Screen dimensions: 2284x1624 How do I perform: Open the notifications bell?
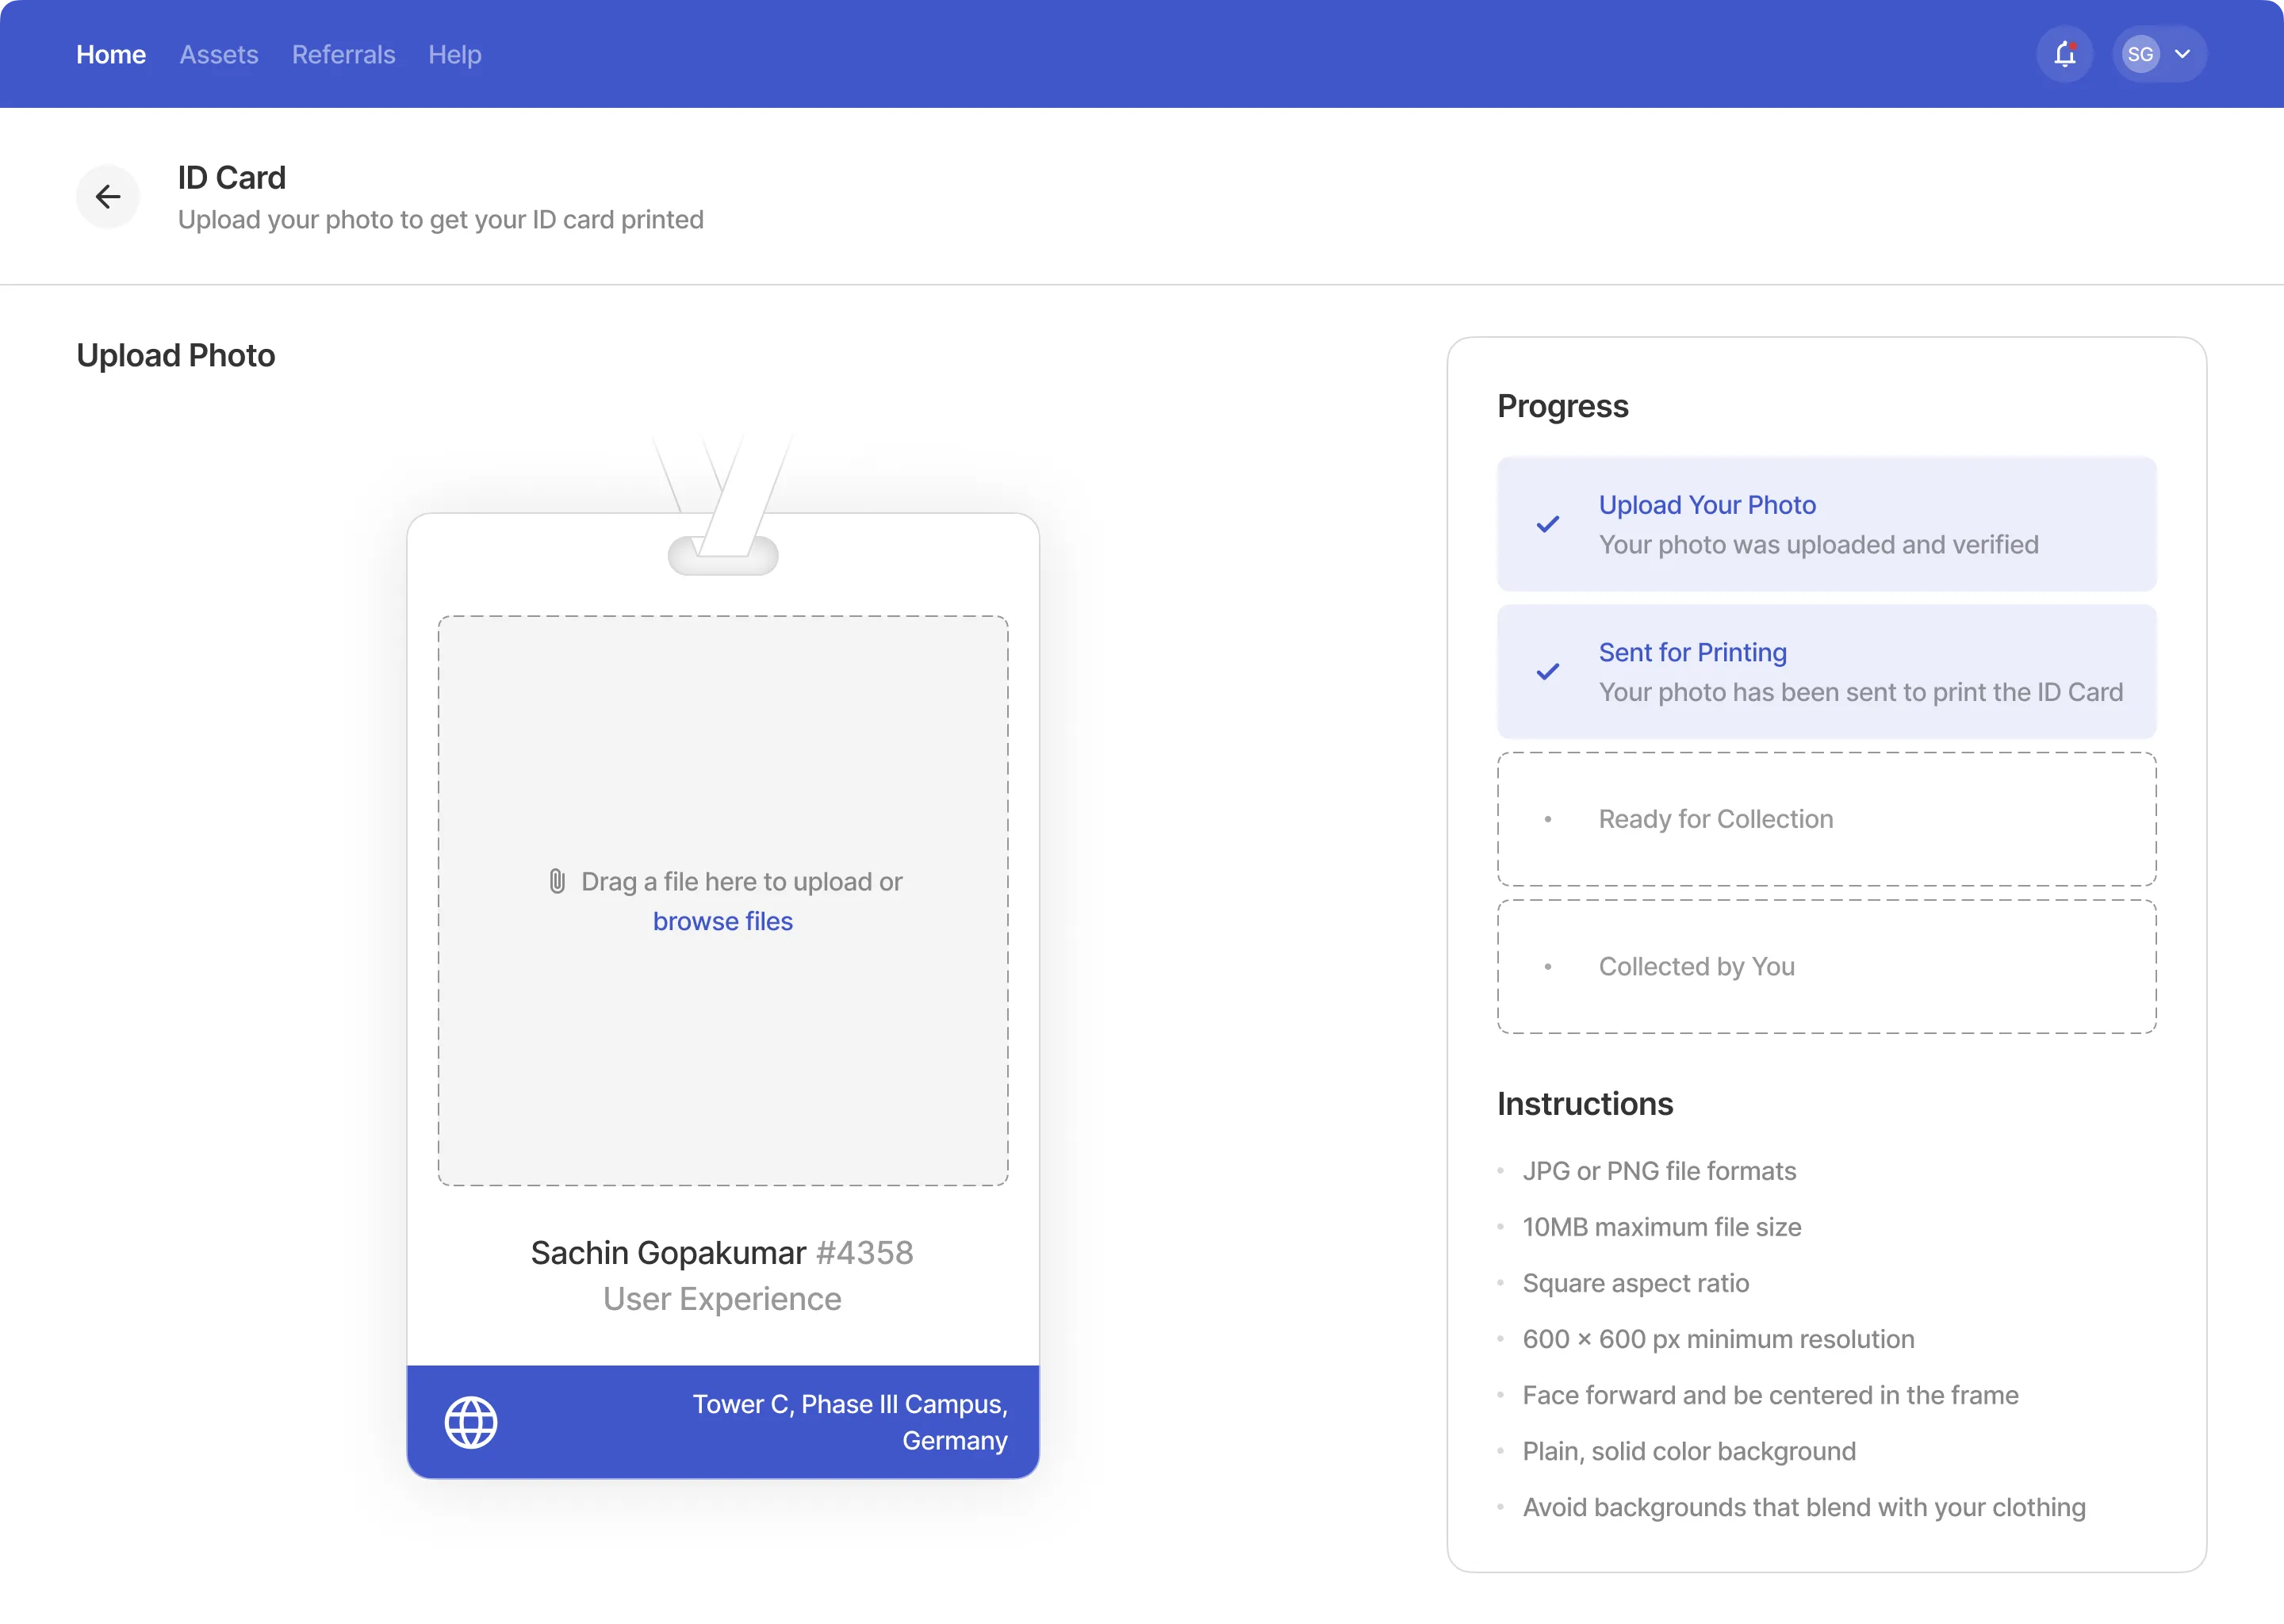click(2064, 54)
